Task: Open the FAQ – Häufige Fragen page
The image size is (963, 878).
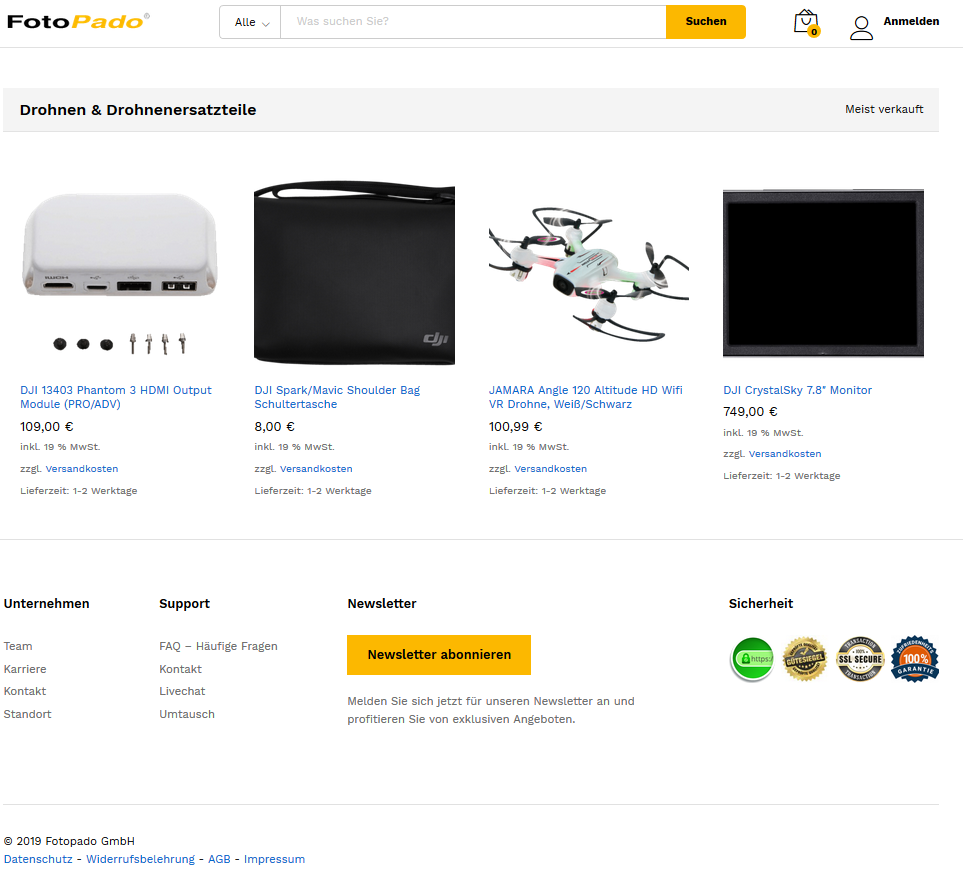Action: (218, 646)
